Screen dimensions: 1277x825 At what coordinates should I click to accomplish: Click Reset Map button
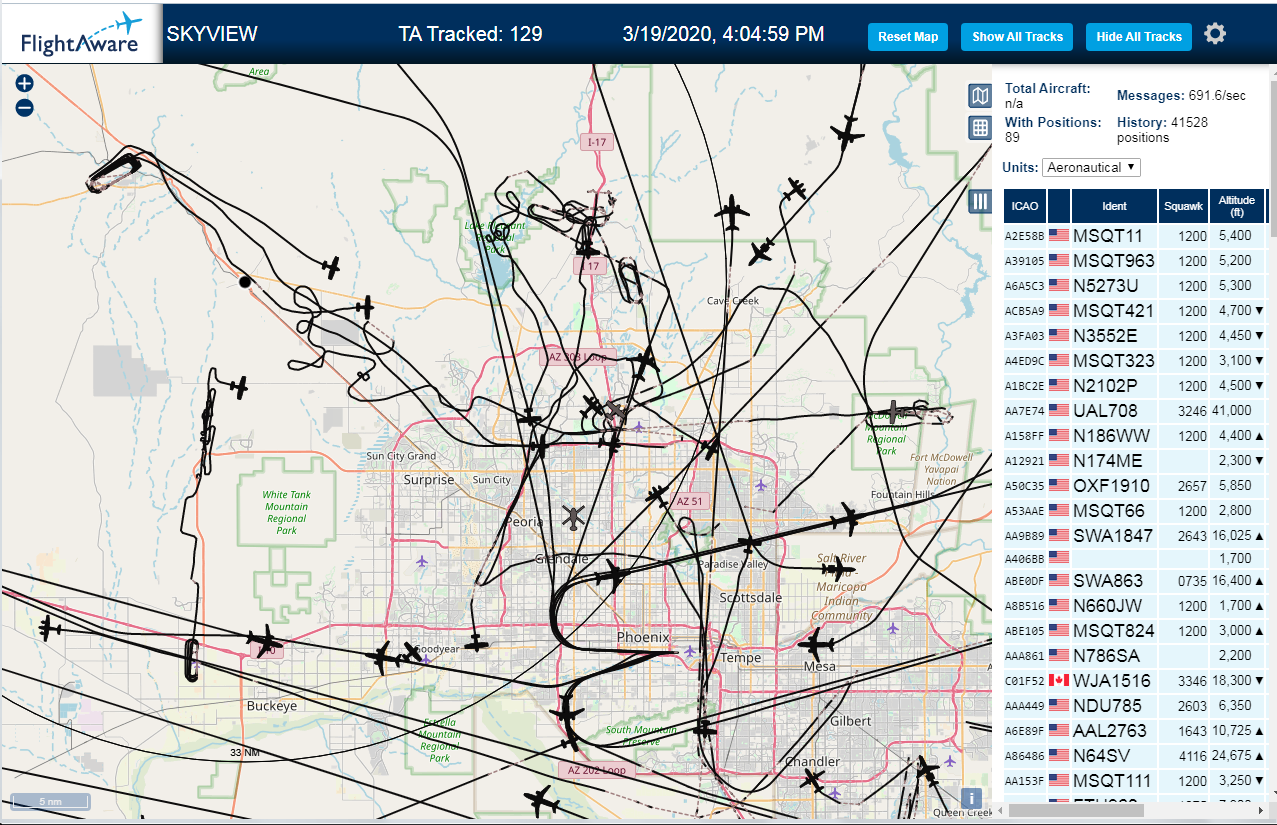(908, 37)
